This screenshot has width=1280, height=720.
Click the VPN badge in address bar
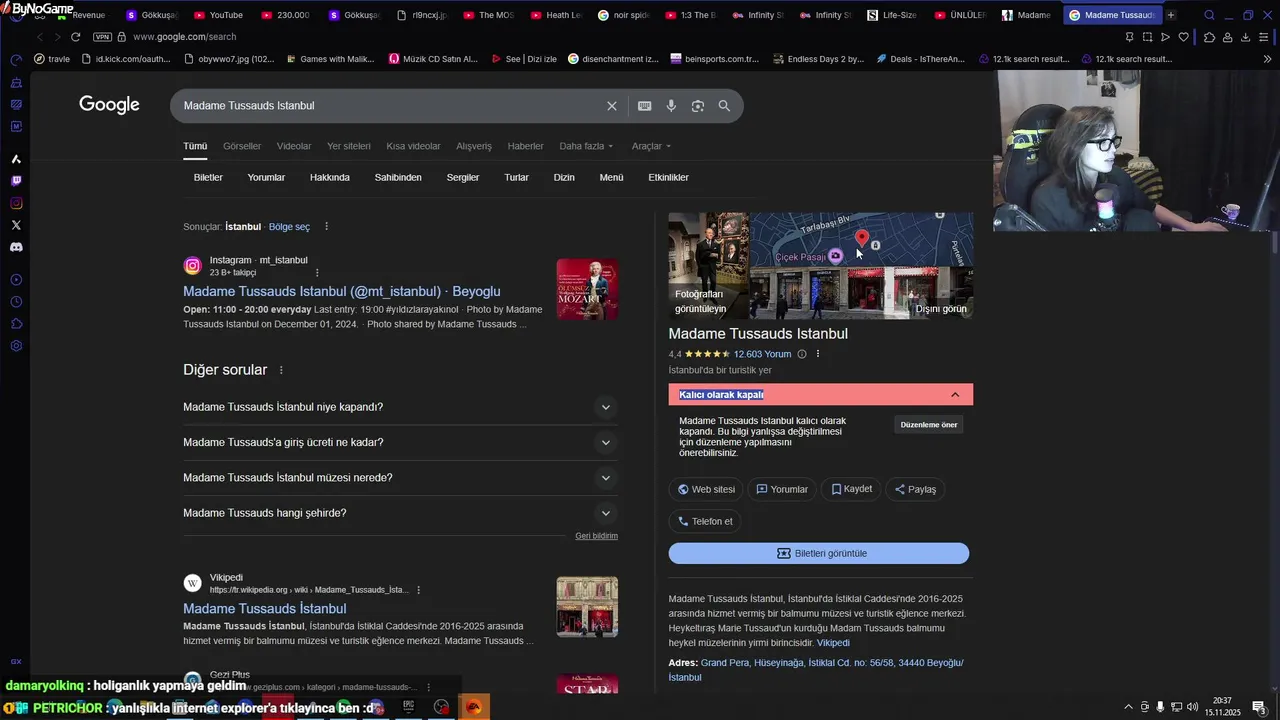click(x=102, y=37)
